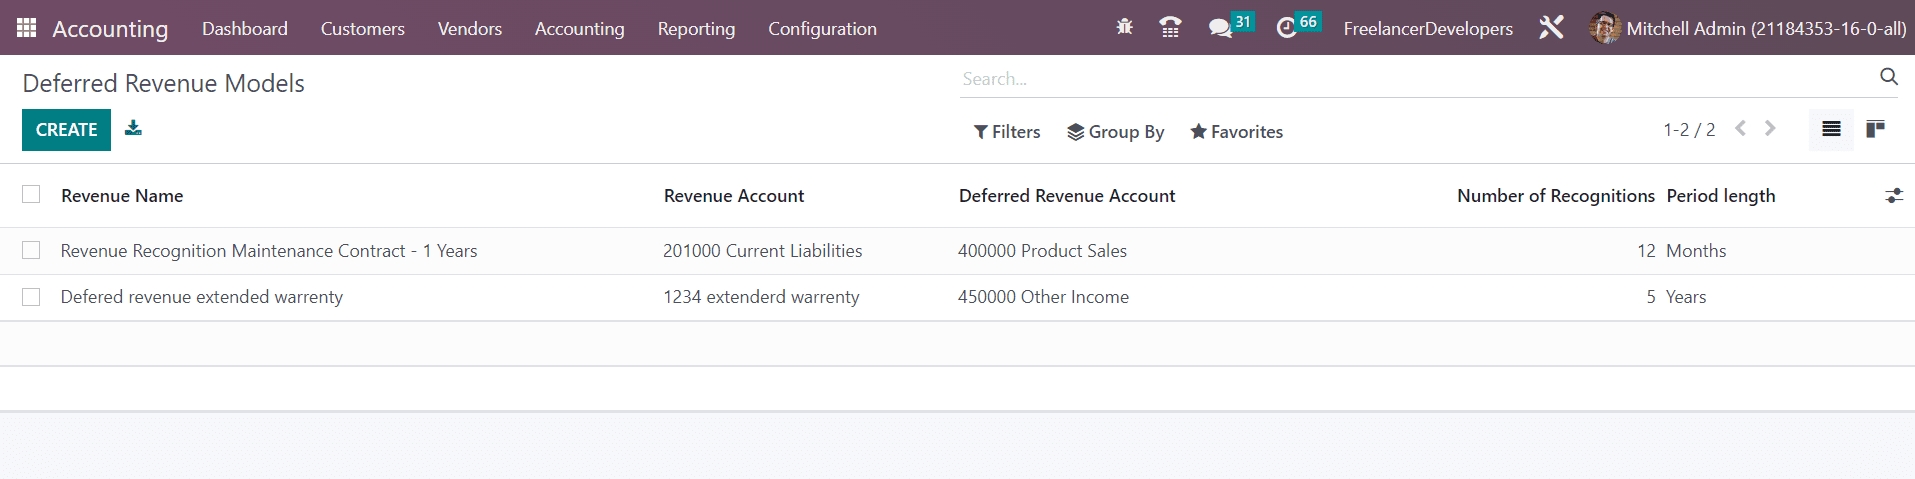Open the VoIP phone icon
1915x479 pixels.
[x=1170, y=28]
